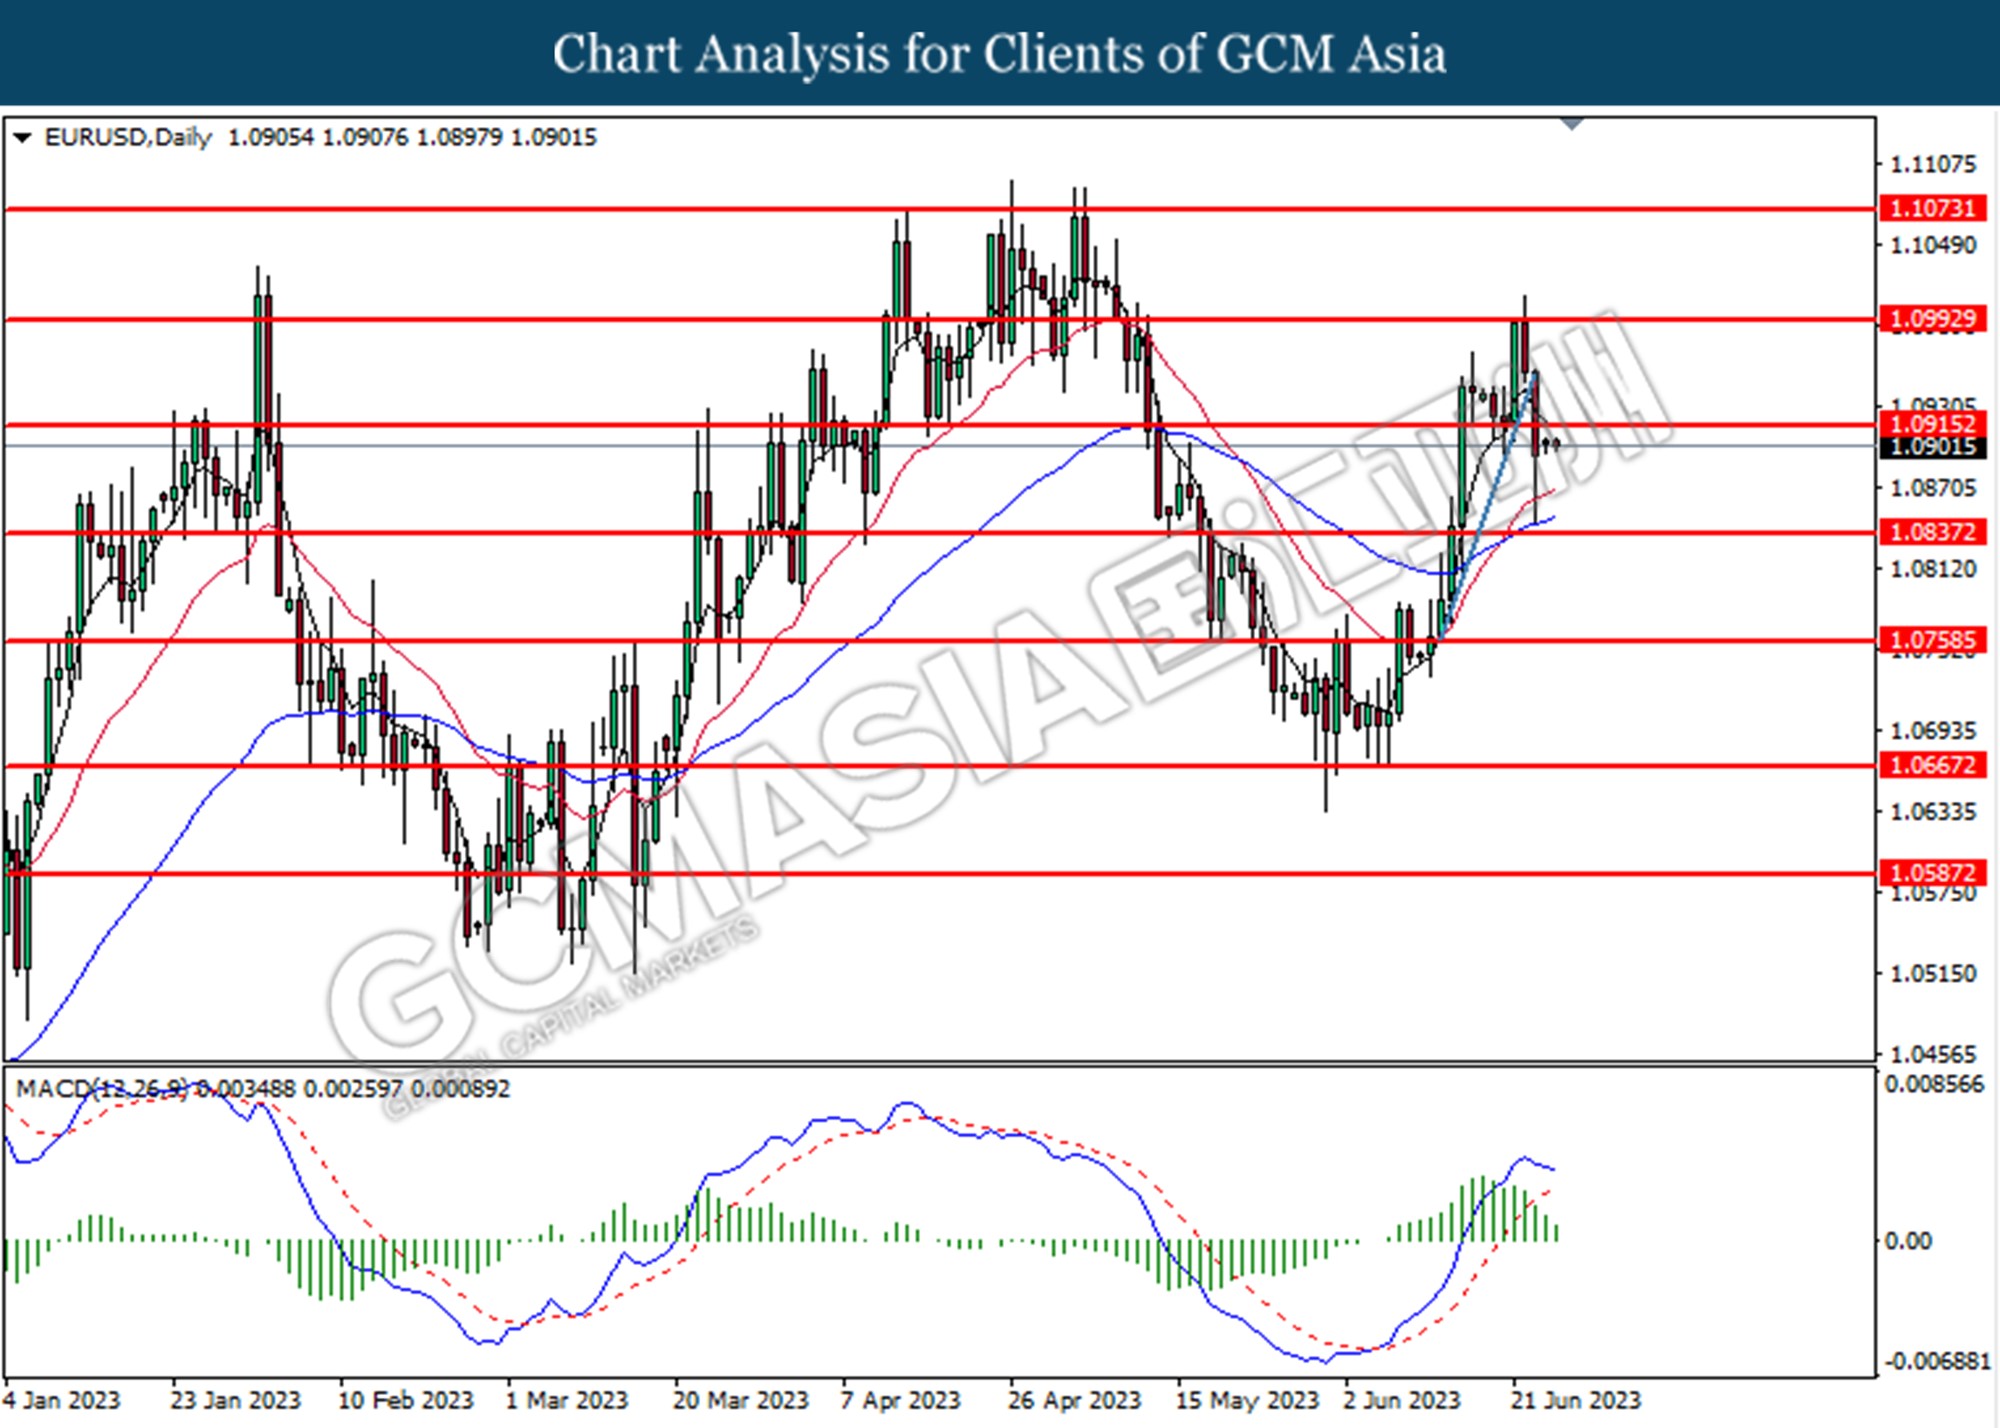Click the 15 May 2023 date label

1247,1400
